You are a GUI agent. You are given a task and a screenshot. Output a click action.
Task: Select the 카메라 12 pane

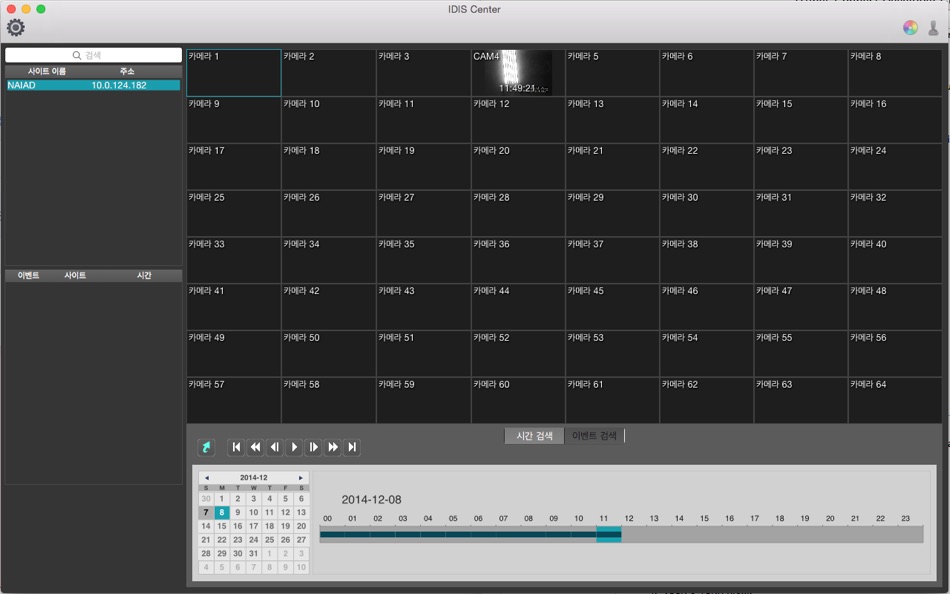click(x=518, y=120)
